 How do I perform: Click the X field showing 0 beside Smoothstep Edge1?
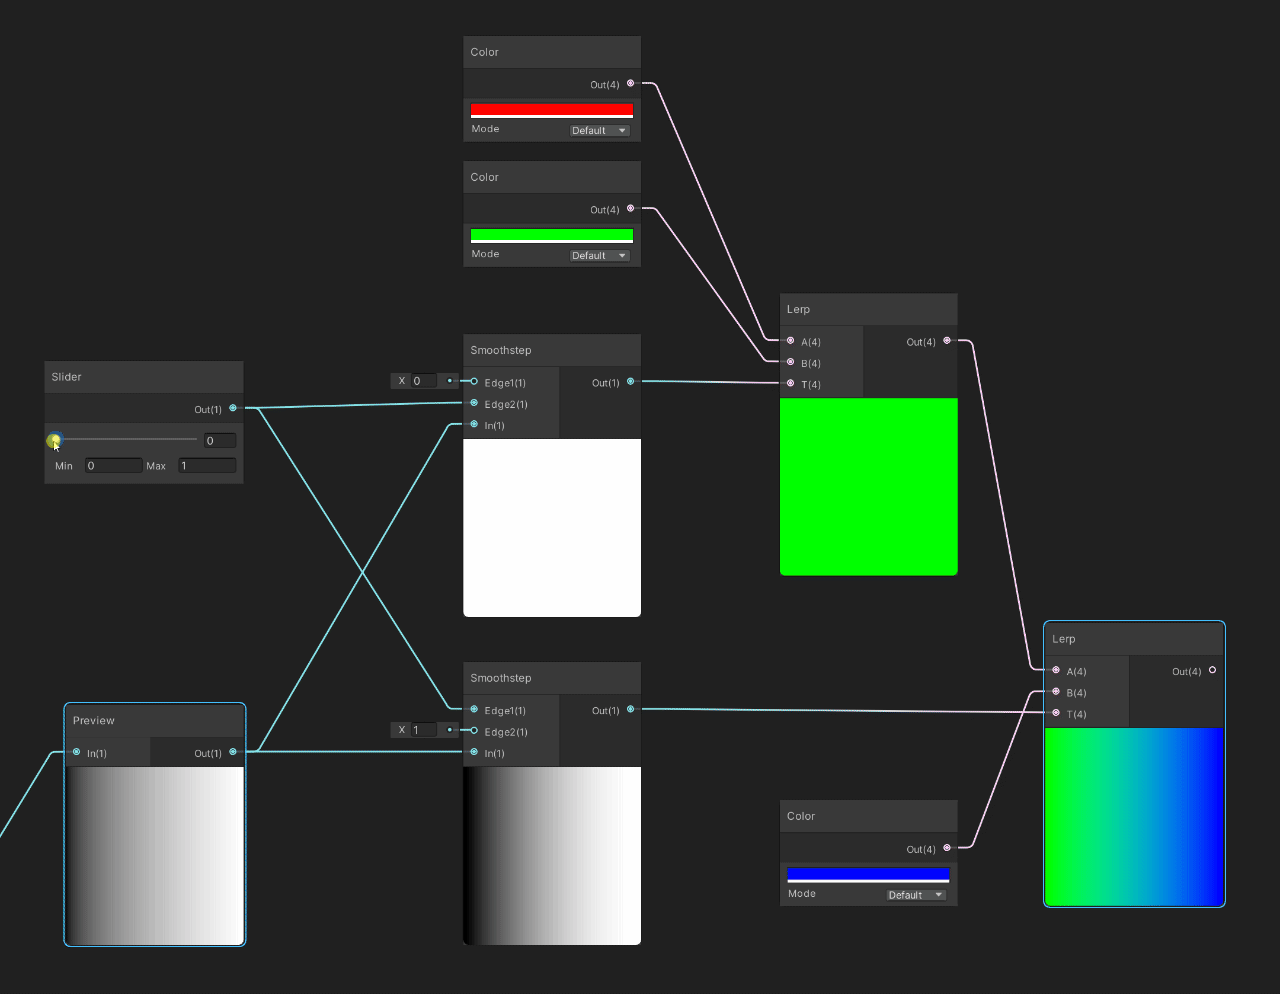point(424,381)
